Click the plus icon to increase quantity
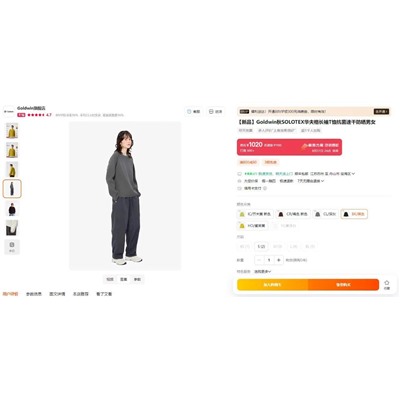400x400 pixels. [x=279, y=260]
